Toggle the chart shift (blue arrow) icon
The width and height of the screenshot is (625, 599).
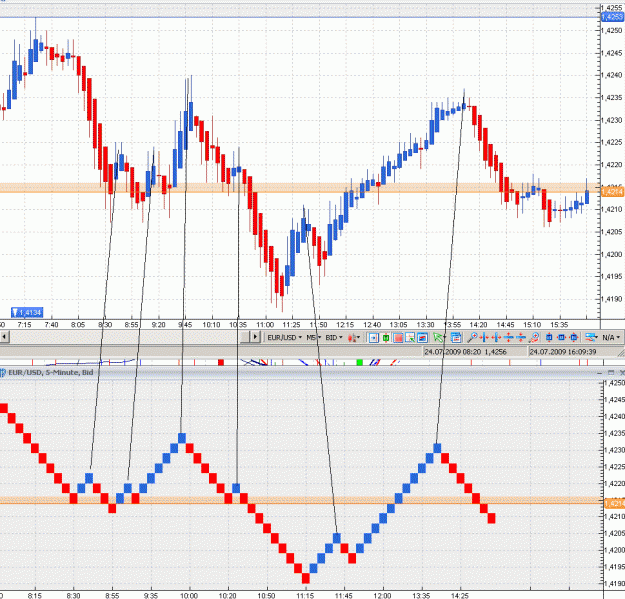373,338
